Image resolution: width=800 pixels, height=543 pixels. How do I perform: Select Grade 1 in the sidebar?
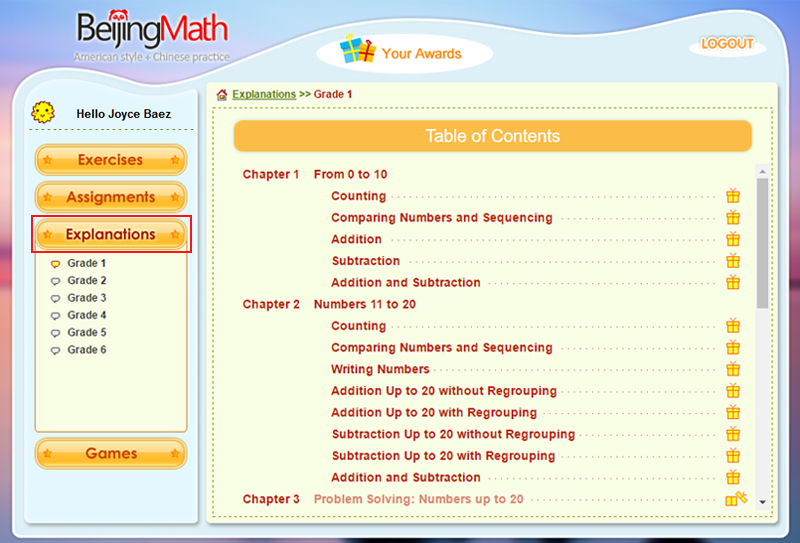pyautogui.click(x=87, y=263)
